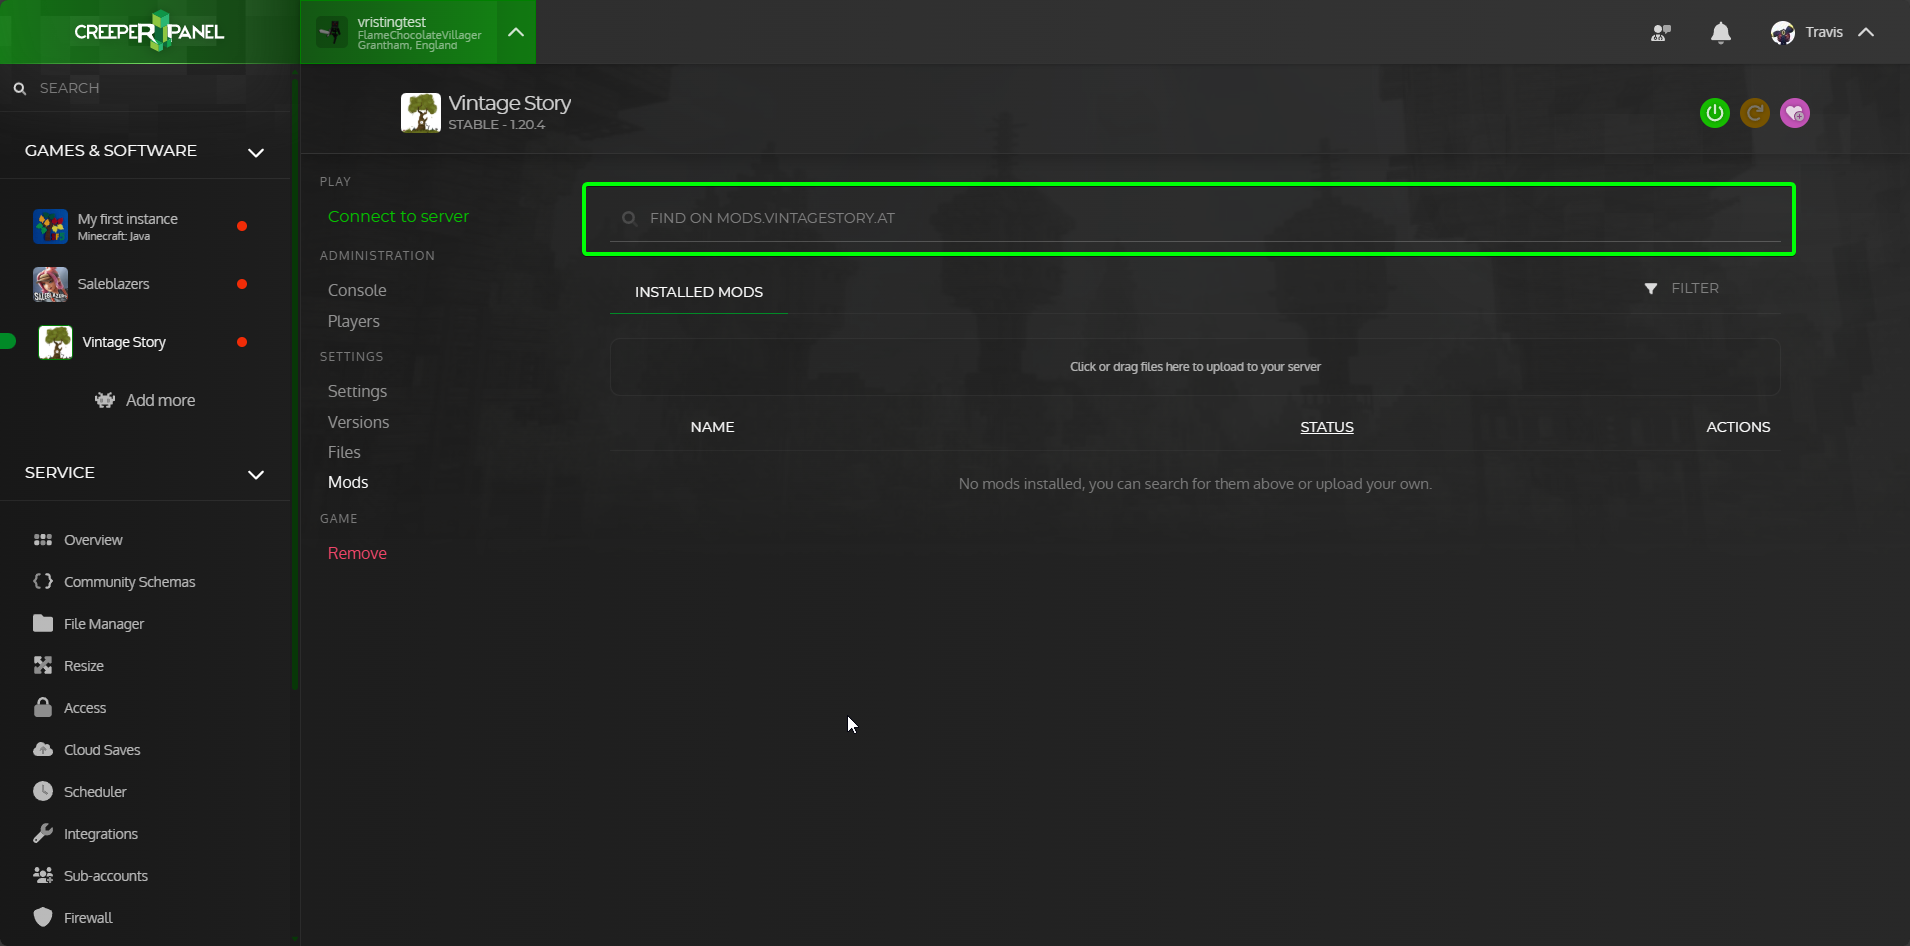Click the Vintage Story game header icon

pyautogui.click(x=421, y=113)
